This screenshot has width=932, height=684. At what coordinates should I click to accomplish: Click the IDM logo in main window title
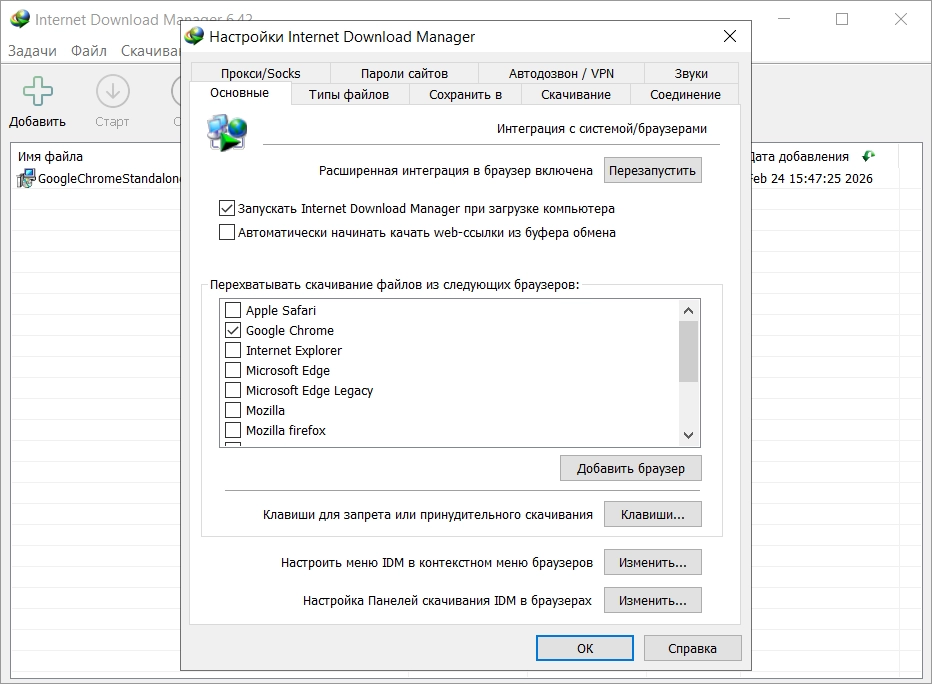[x=20, y=19]
